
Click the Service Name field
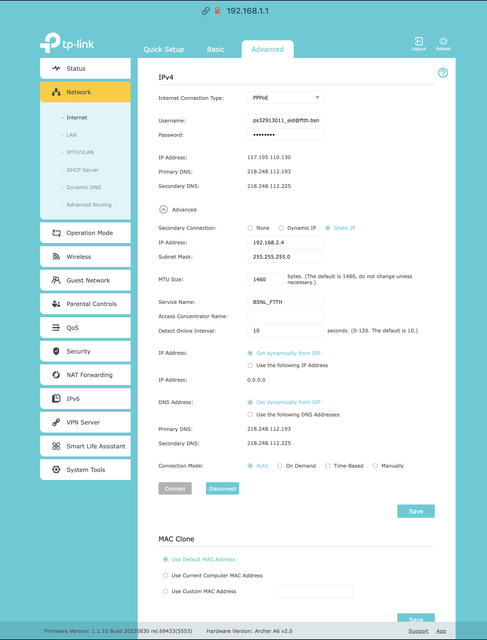tap(285, 302)
